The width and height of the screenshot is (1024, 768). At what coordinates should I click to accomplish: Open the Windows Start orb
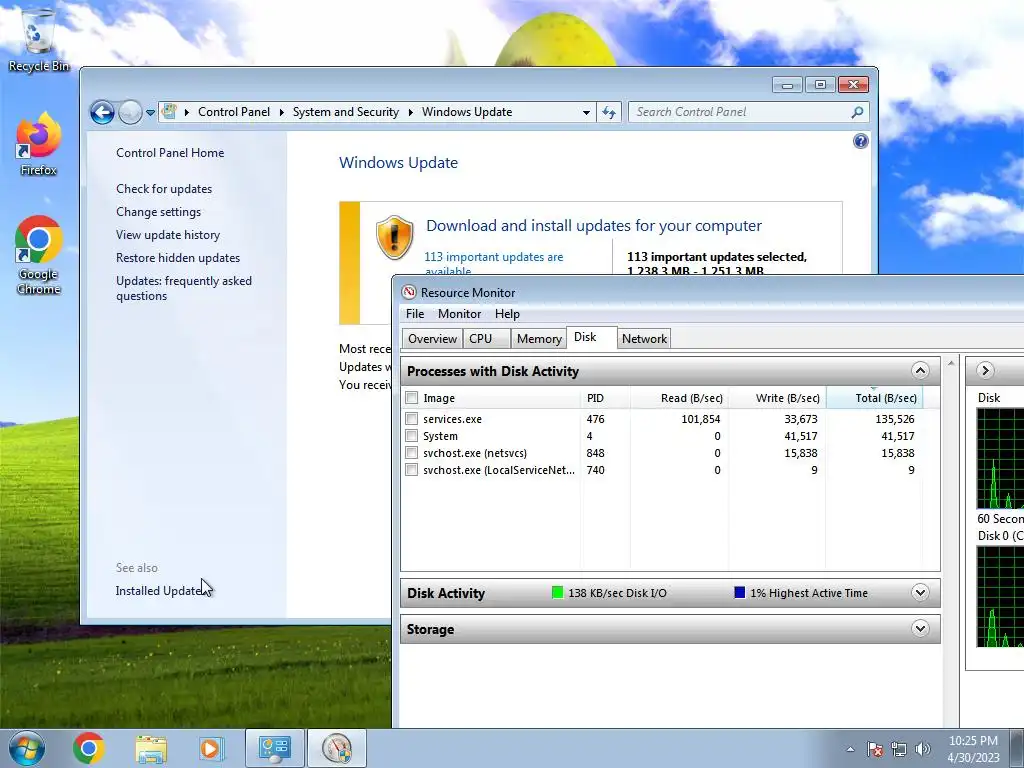[x=27, y=748]
